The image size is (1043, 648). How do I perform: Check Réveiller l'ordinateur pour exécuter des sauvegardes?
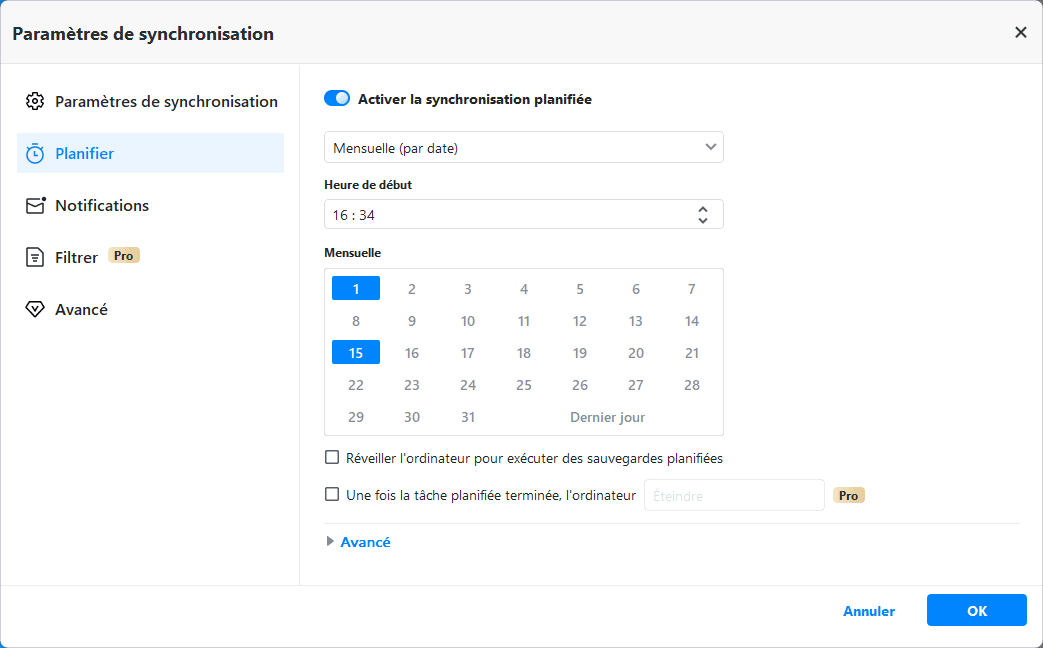coord(332,458)
